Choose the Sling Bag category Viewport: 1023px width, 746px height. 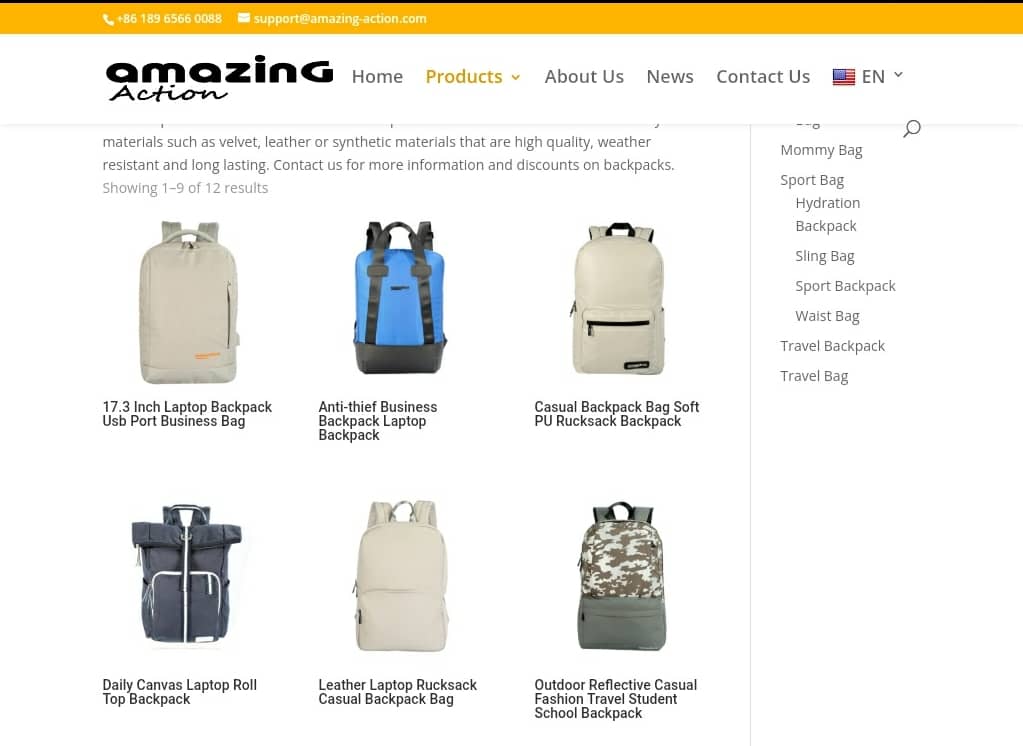pos(825,256)
